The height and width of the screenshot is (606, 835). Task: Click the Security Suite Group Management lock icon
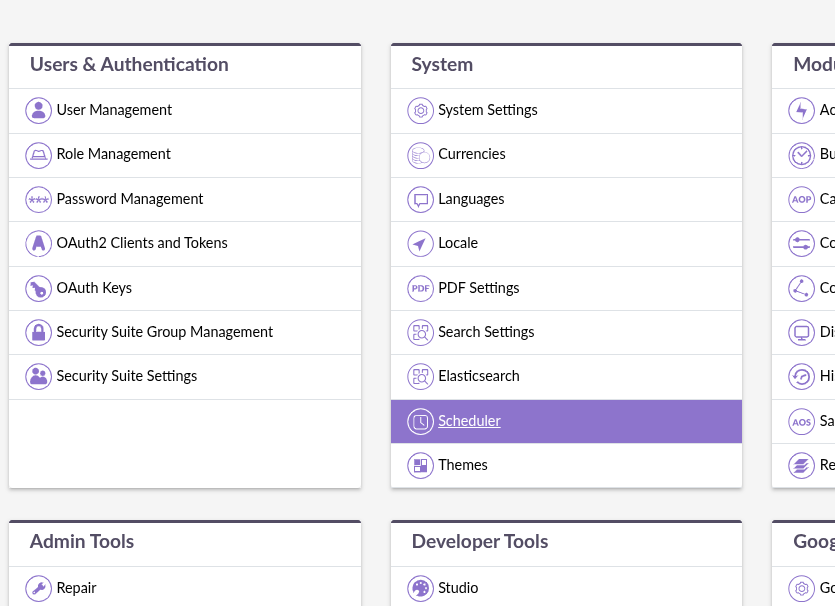coord(38,332)
